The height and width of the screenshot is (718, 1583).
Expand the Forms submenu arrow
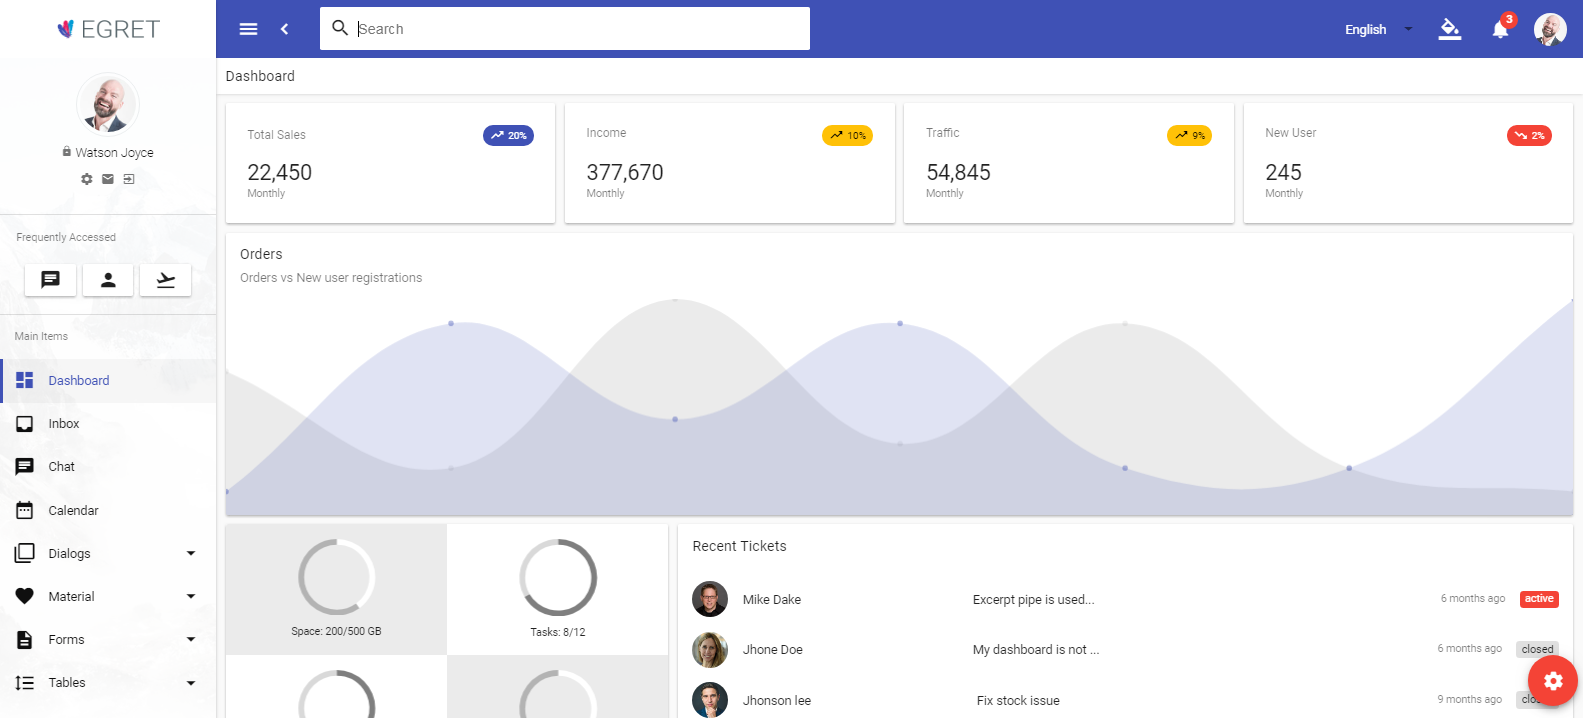click(x=190, y=639)
